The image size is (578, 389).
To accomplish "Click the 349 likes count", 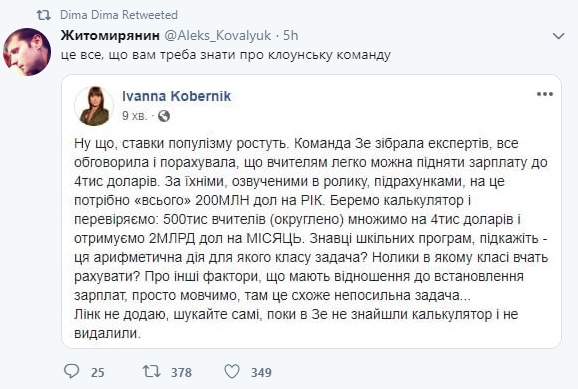I will 261,372.
